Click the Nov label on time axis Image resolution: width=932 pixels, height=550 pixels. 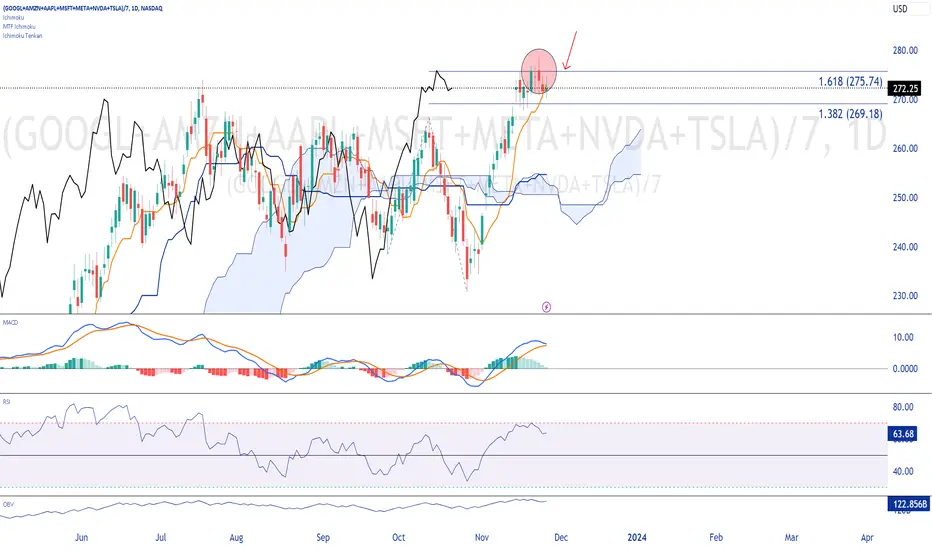(x=482, y=538)
